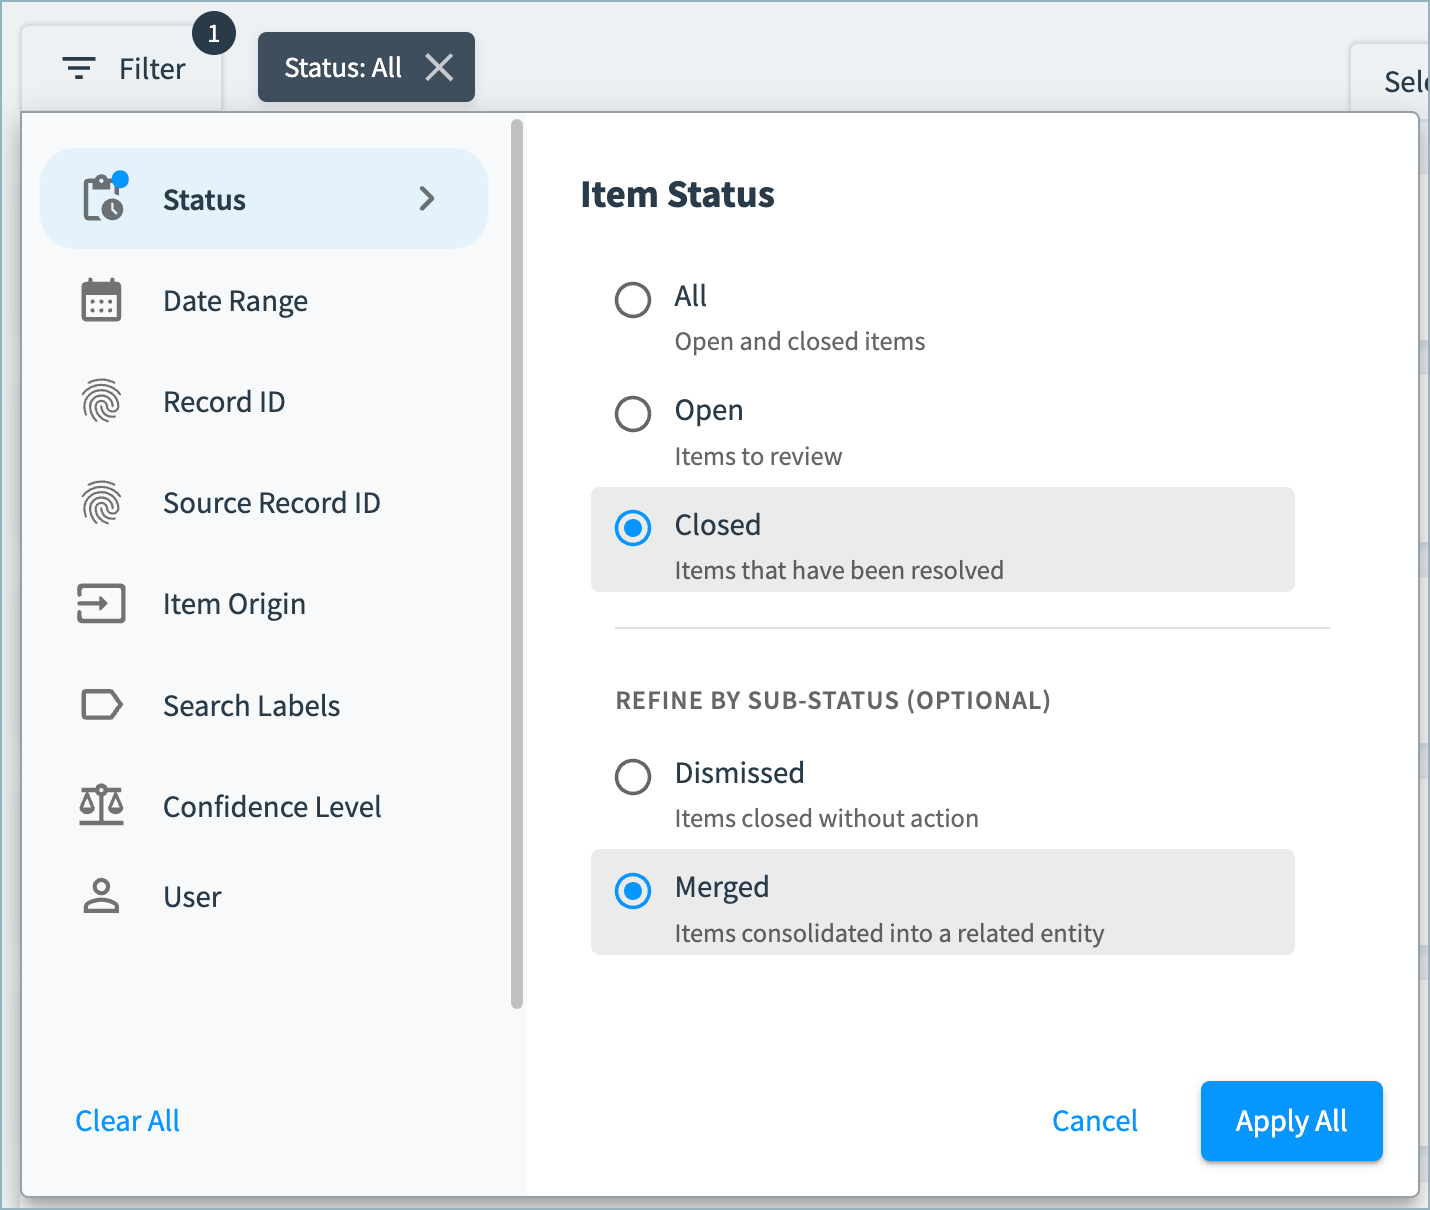Select the Dismissed sub-status radio button

point(633,776)
